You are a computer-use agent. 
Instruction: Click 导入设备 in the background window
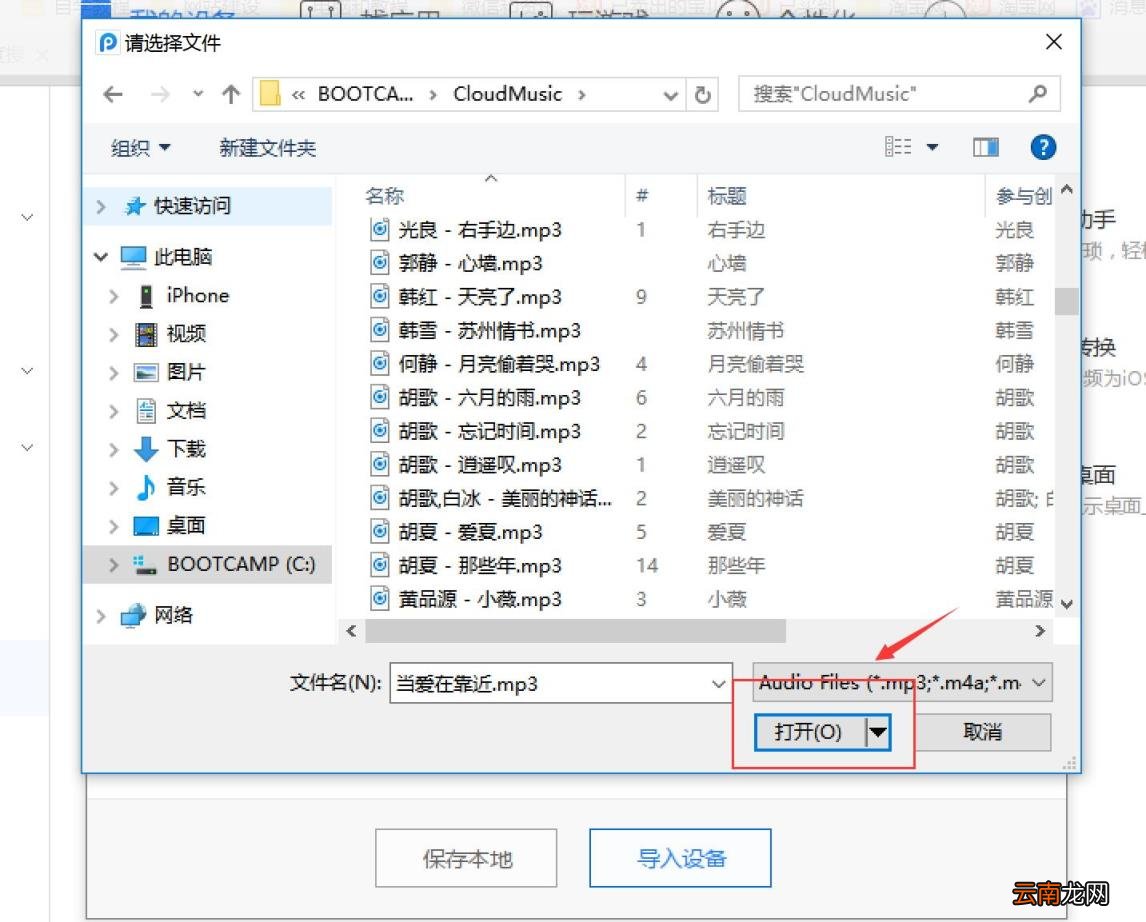[680, 858]
